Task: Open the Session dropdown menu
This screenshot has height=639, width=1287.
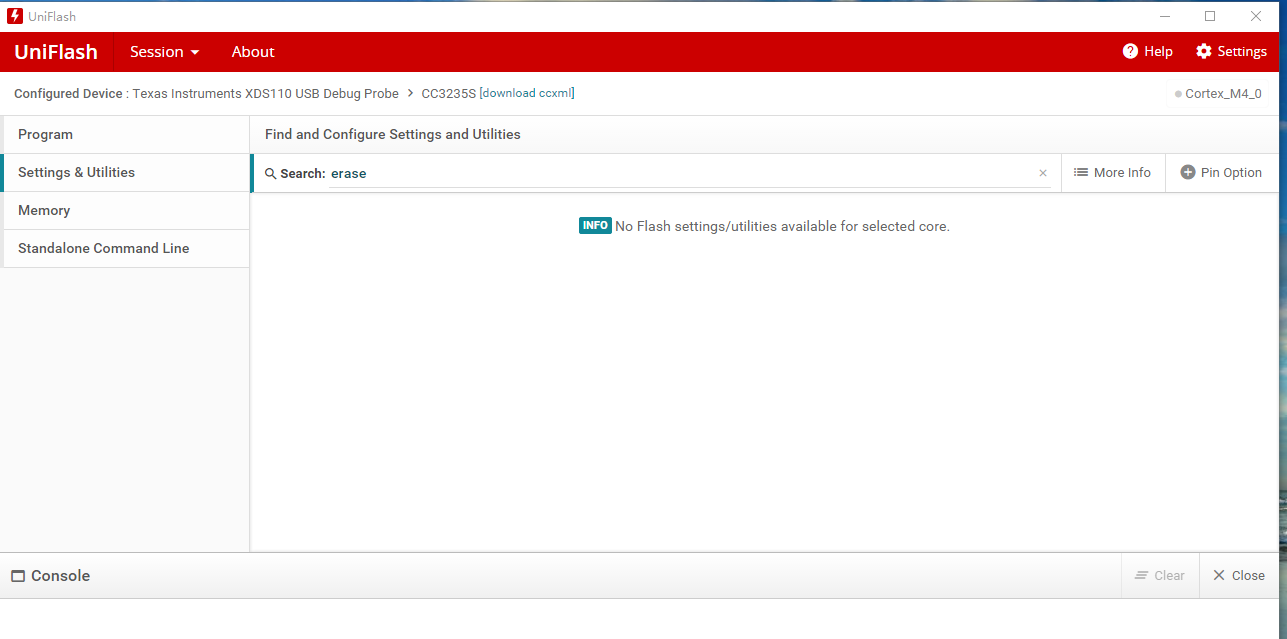Action: coord(165,52)
